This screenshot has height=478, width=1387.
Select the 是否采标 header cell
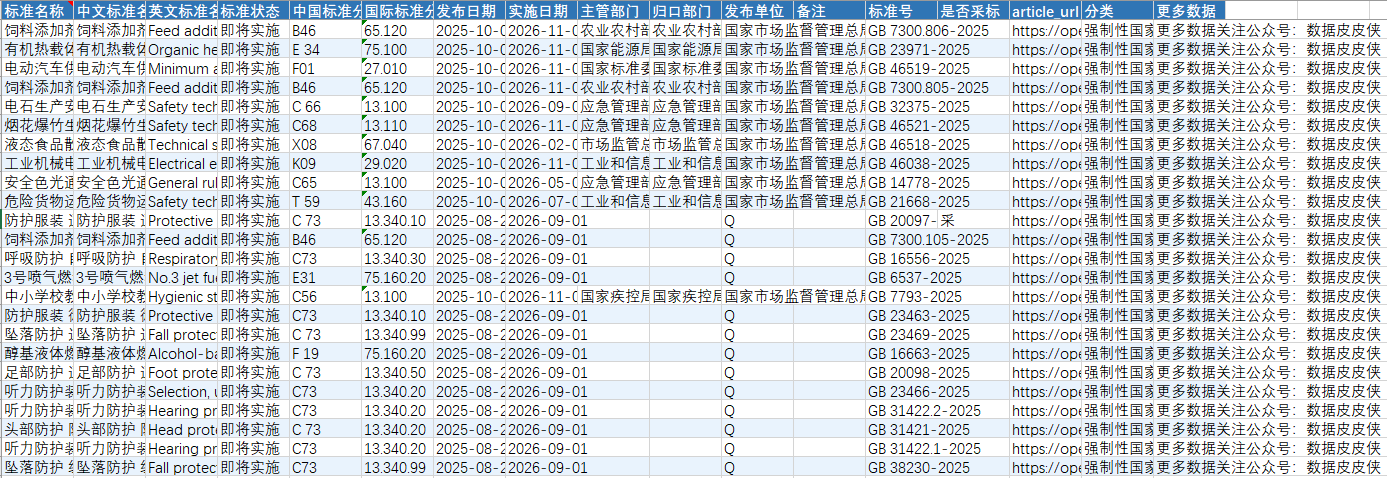pyautogui.click(x=973, y=11)
